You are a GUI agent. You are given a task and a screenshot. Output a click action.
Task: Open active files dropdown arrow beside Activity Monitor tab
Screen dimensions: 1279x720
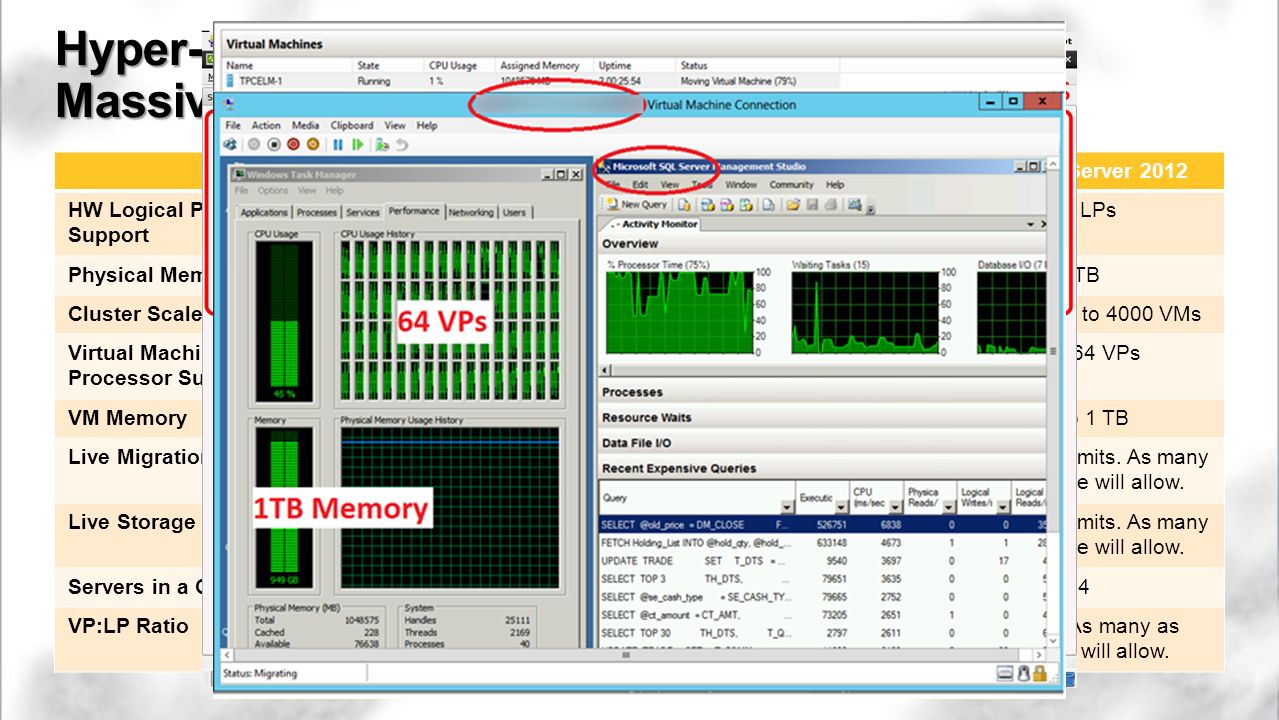click(1030, 225)
